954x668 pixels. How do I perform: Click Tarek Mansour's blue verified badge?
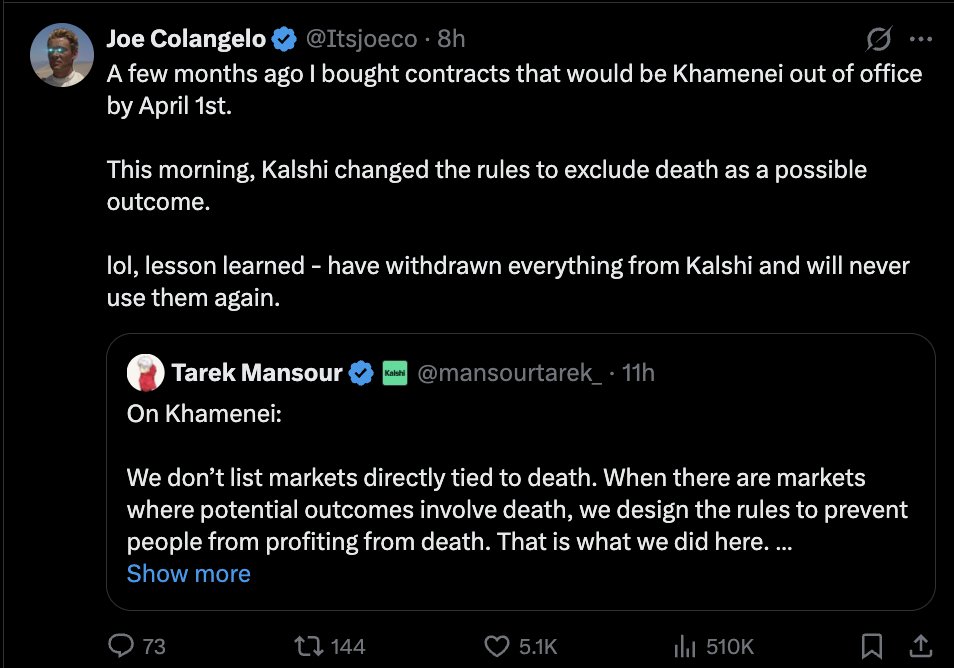[359, 373]
